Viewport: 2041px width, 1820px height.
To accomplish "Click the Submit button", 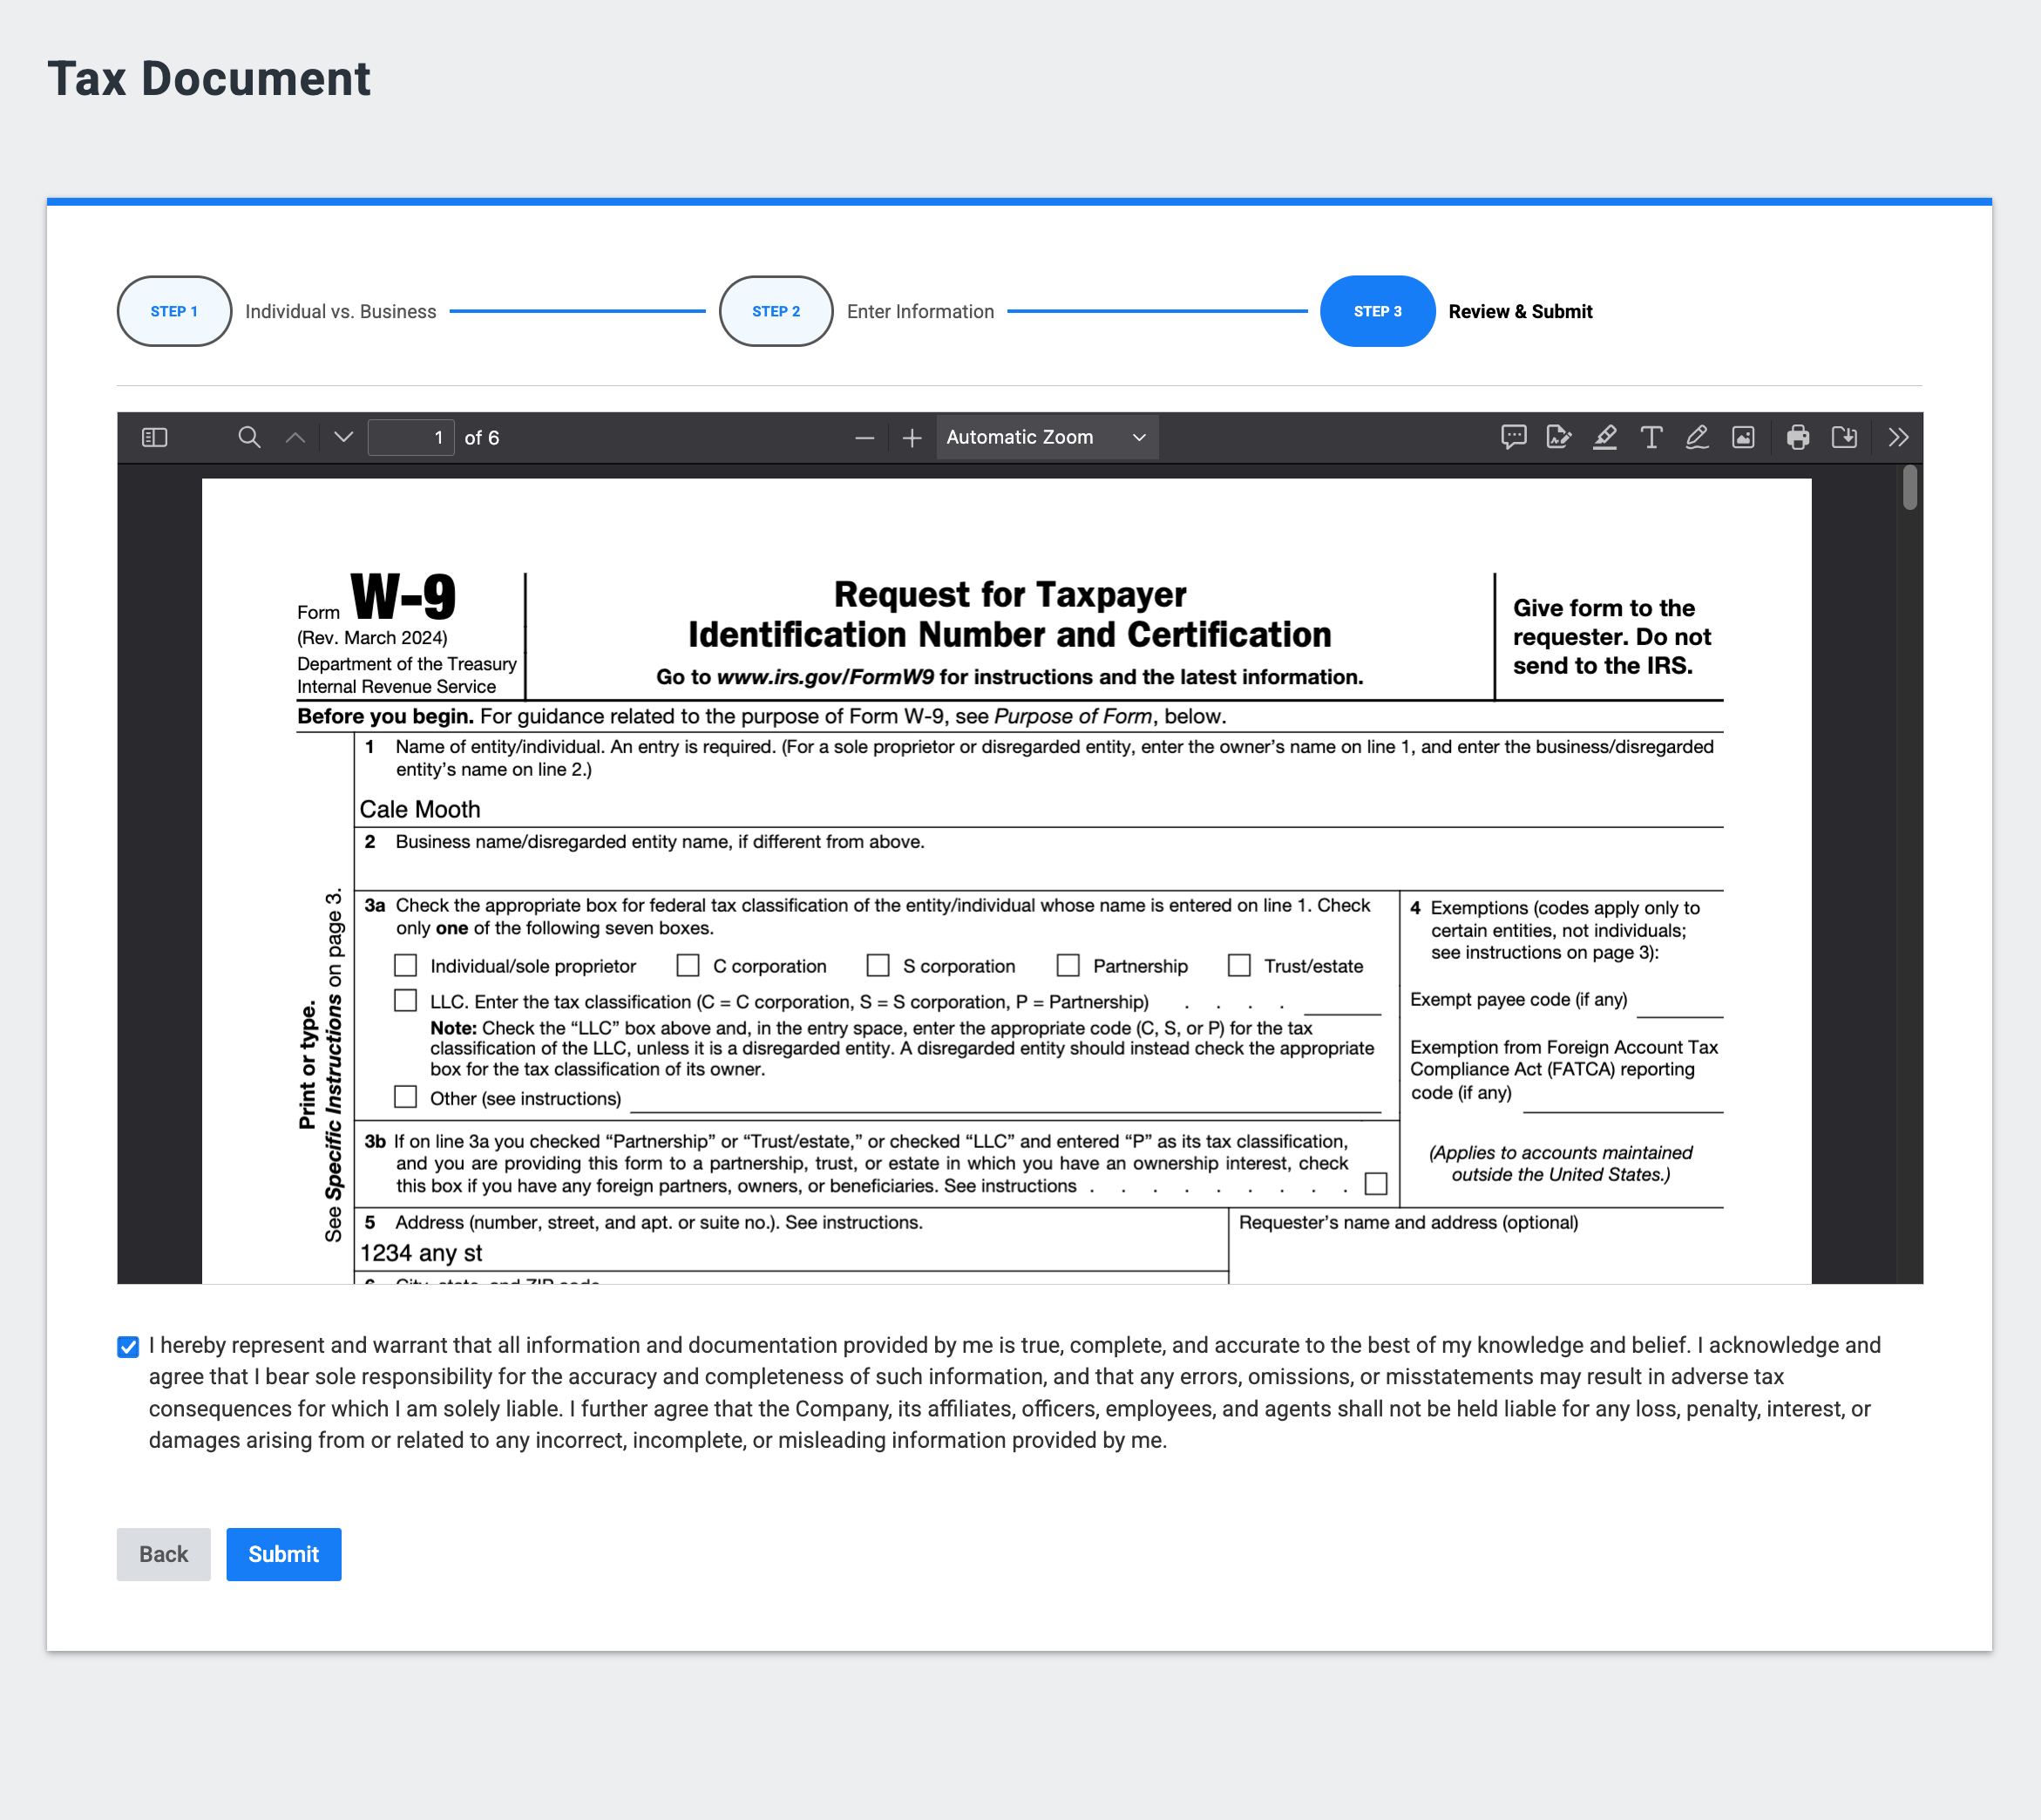I will tap(284, 1554).
